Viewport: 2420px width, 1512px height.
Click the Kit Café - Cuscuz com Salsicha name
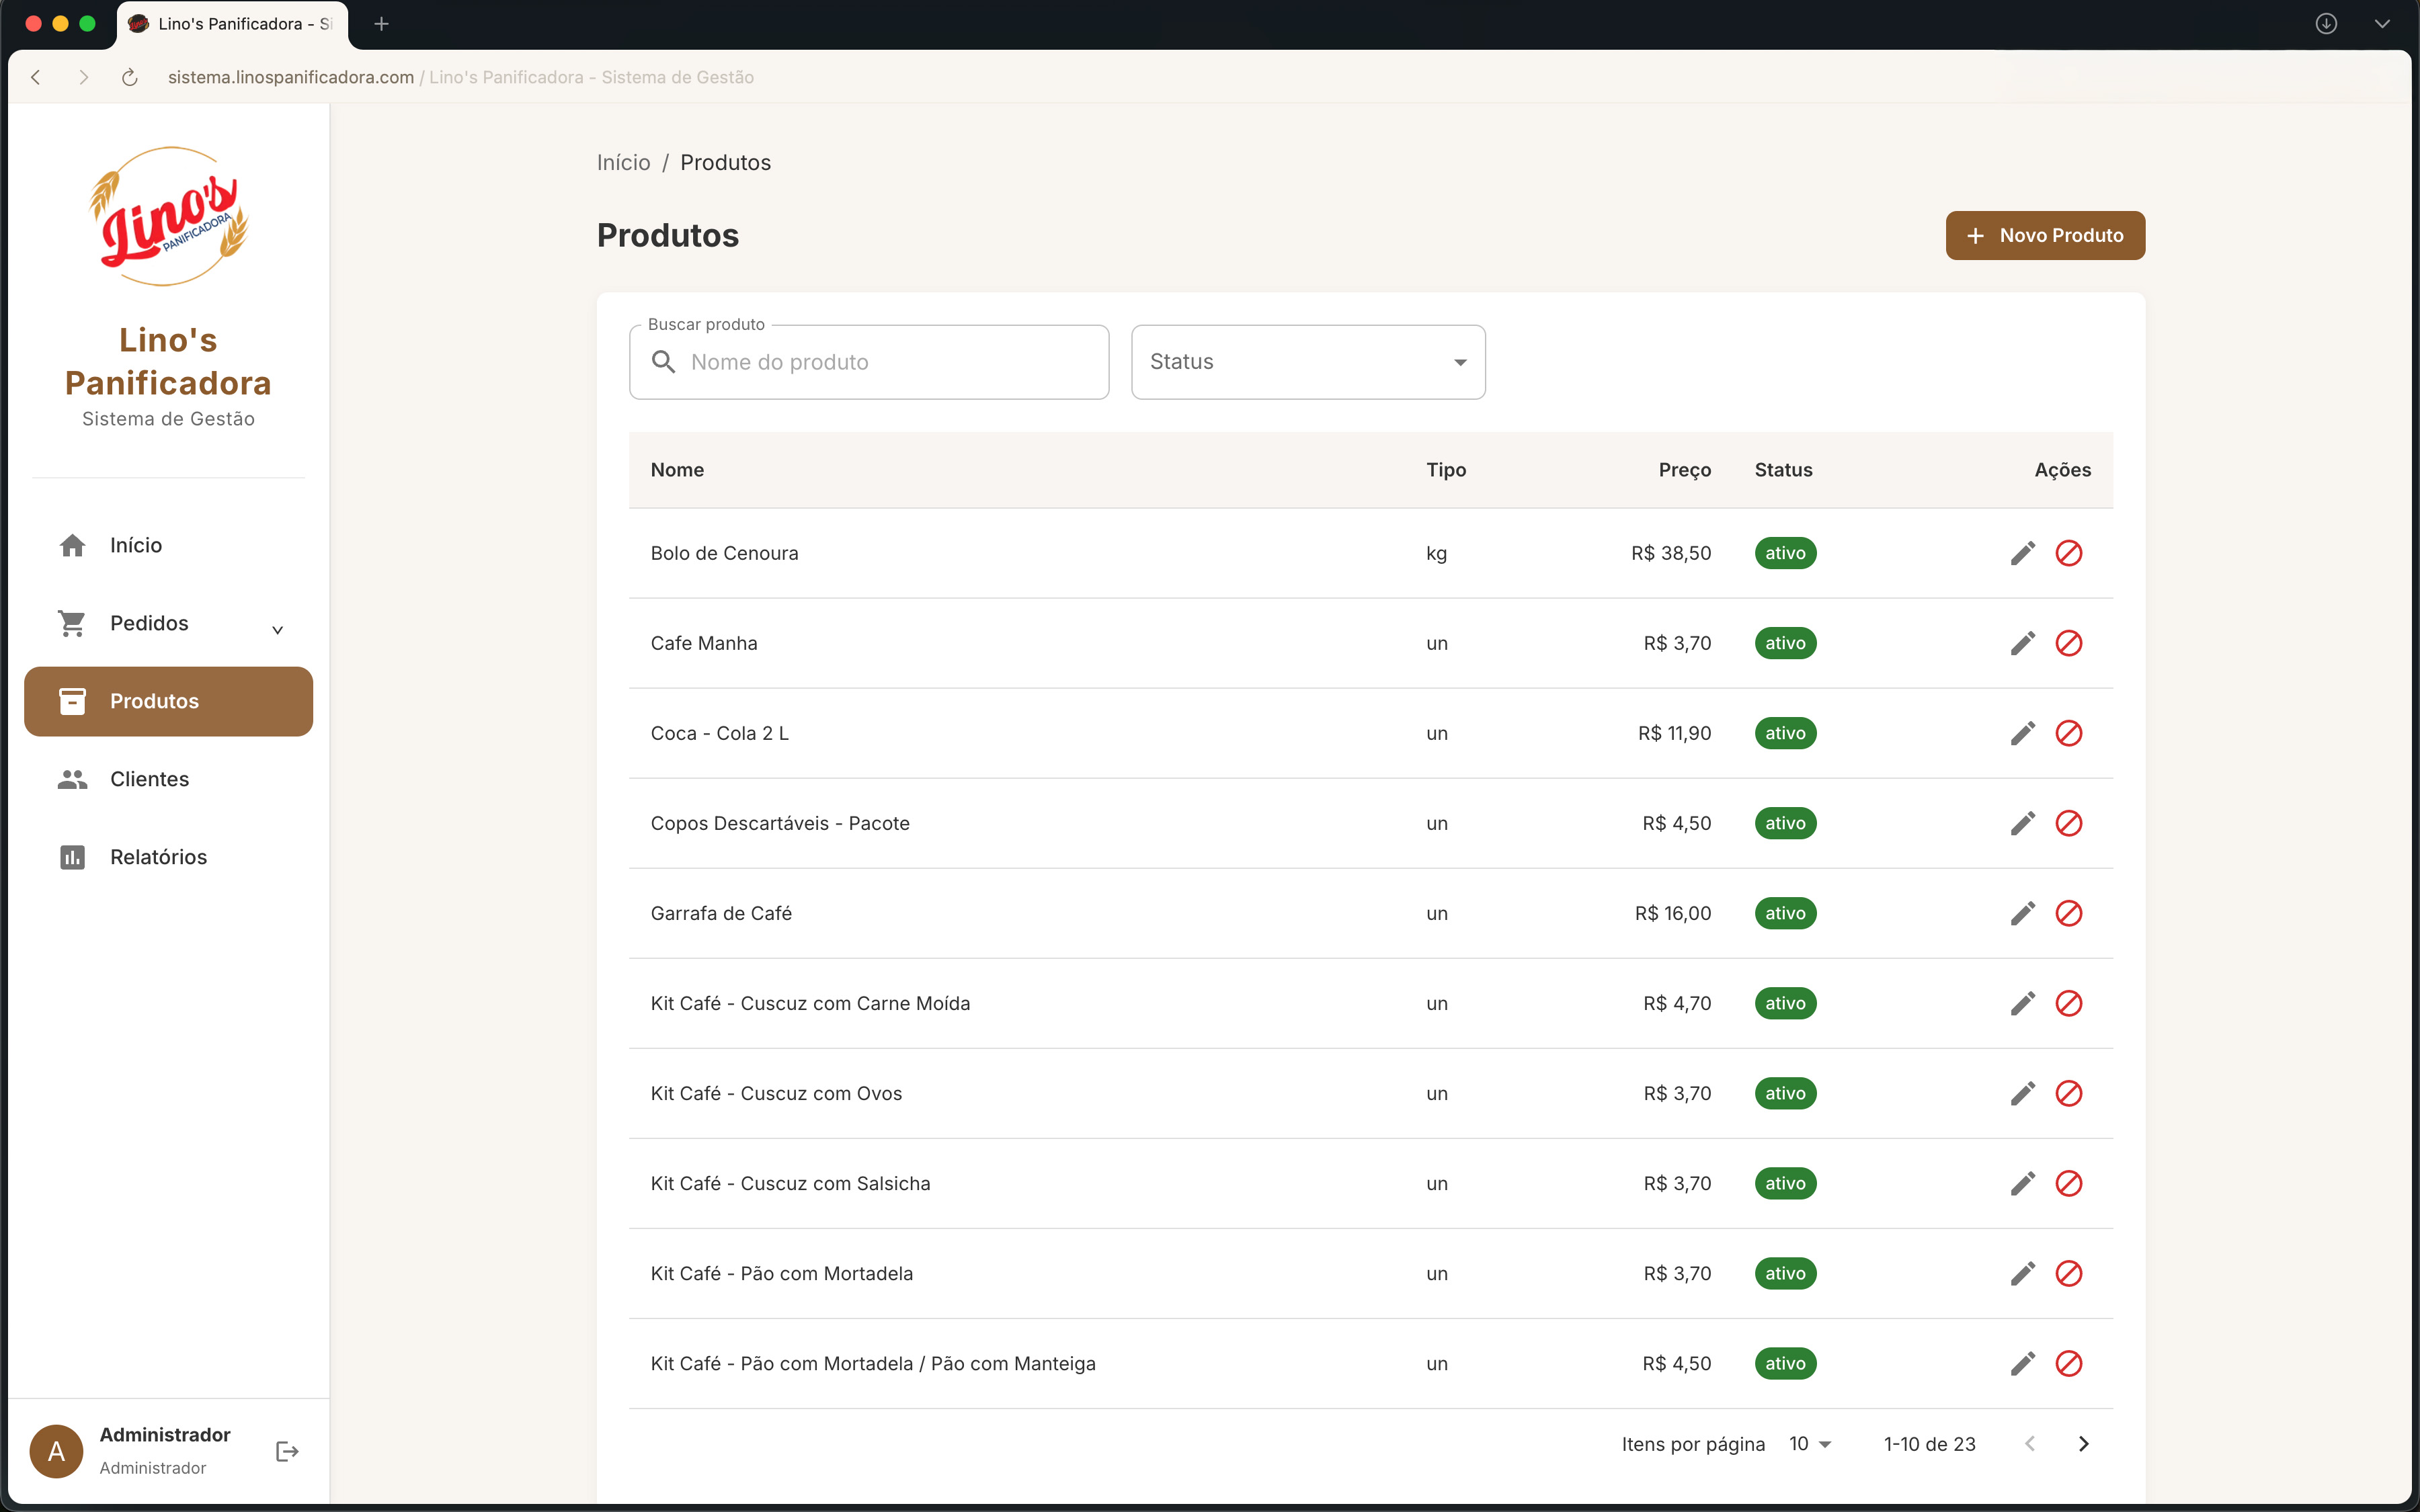[790, 1183]
